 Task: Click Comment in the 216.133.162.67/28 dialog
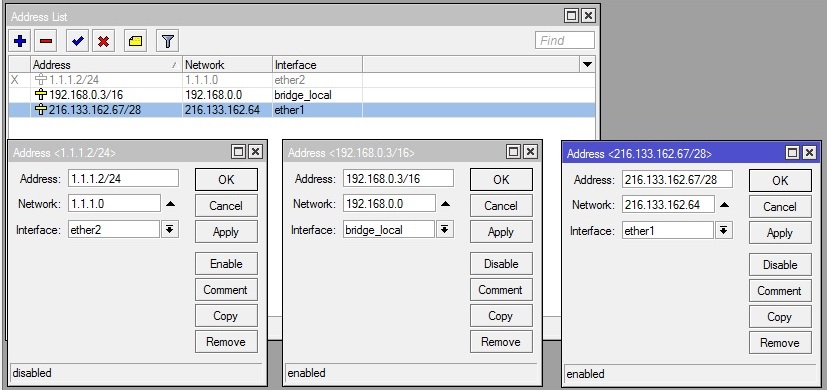[x=780, y=290]
